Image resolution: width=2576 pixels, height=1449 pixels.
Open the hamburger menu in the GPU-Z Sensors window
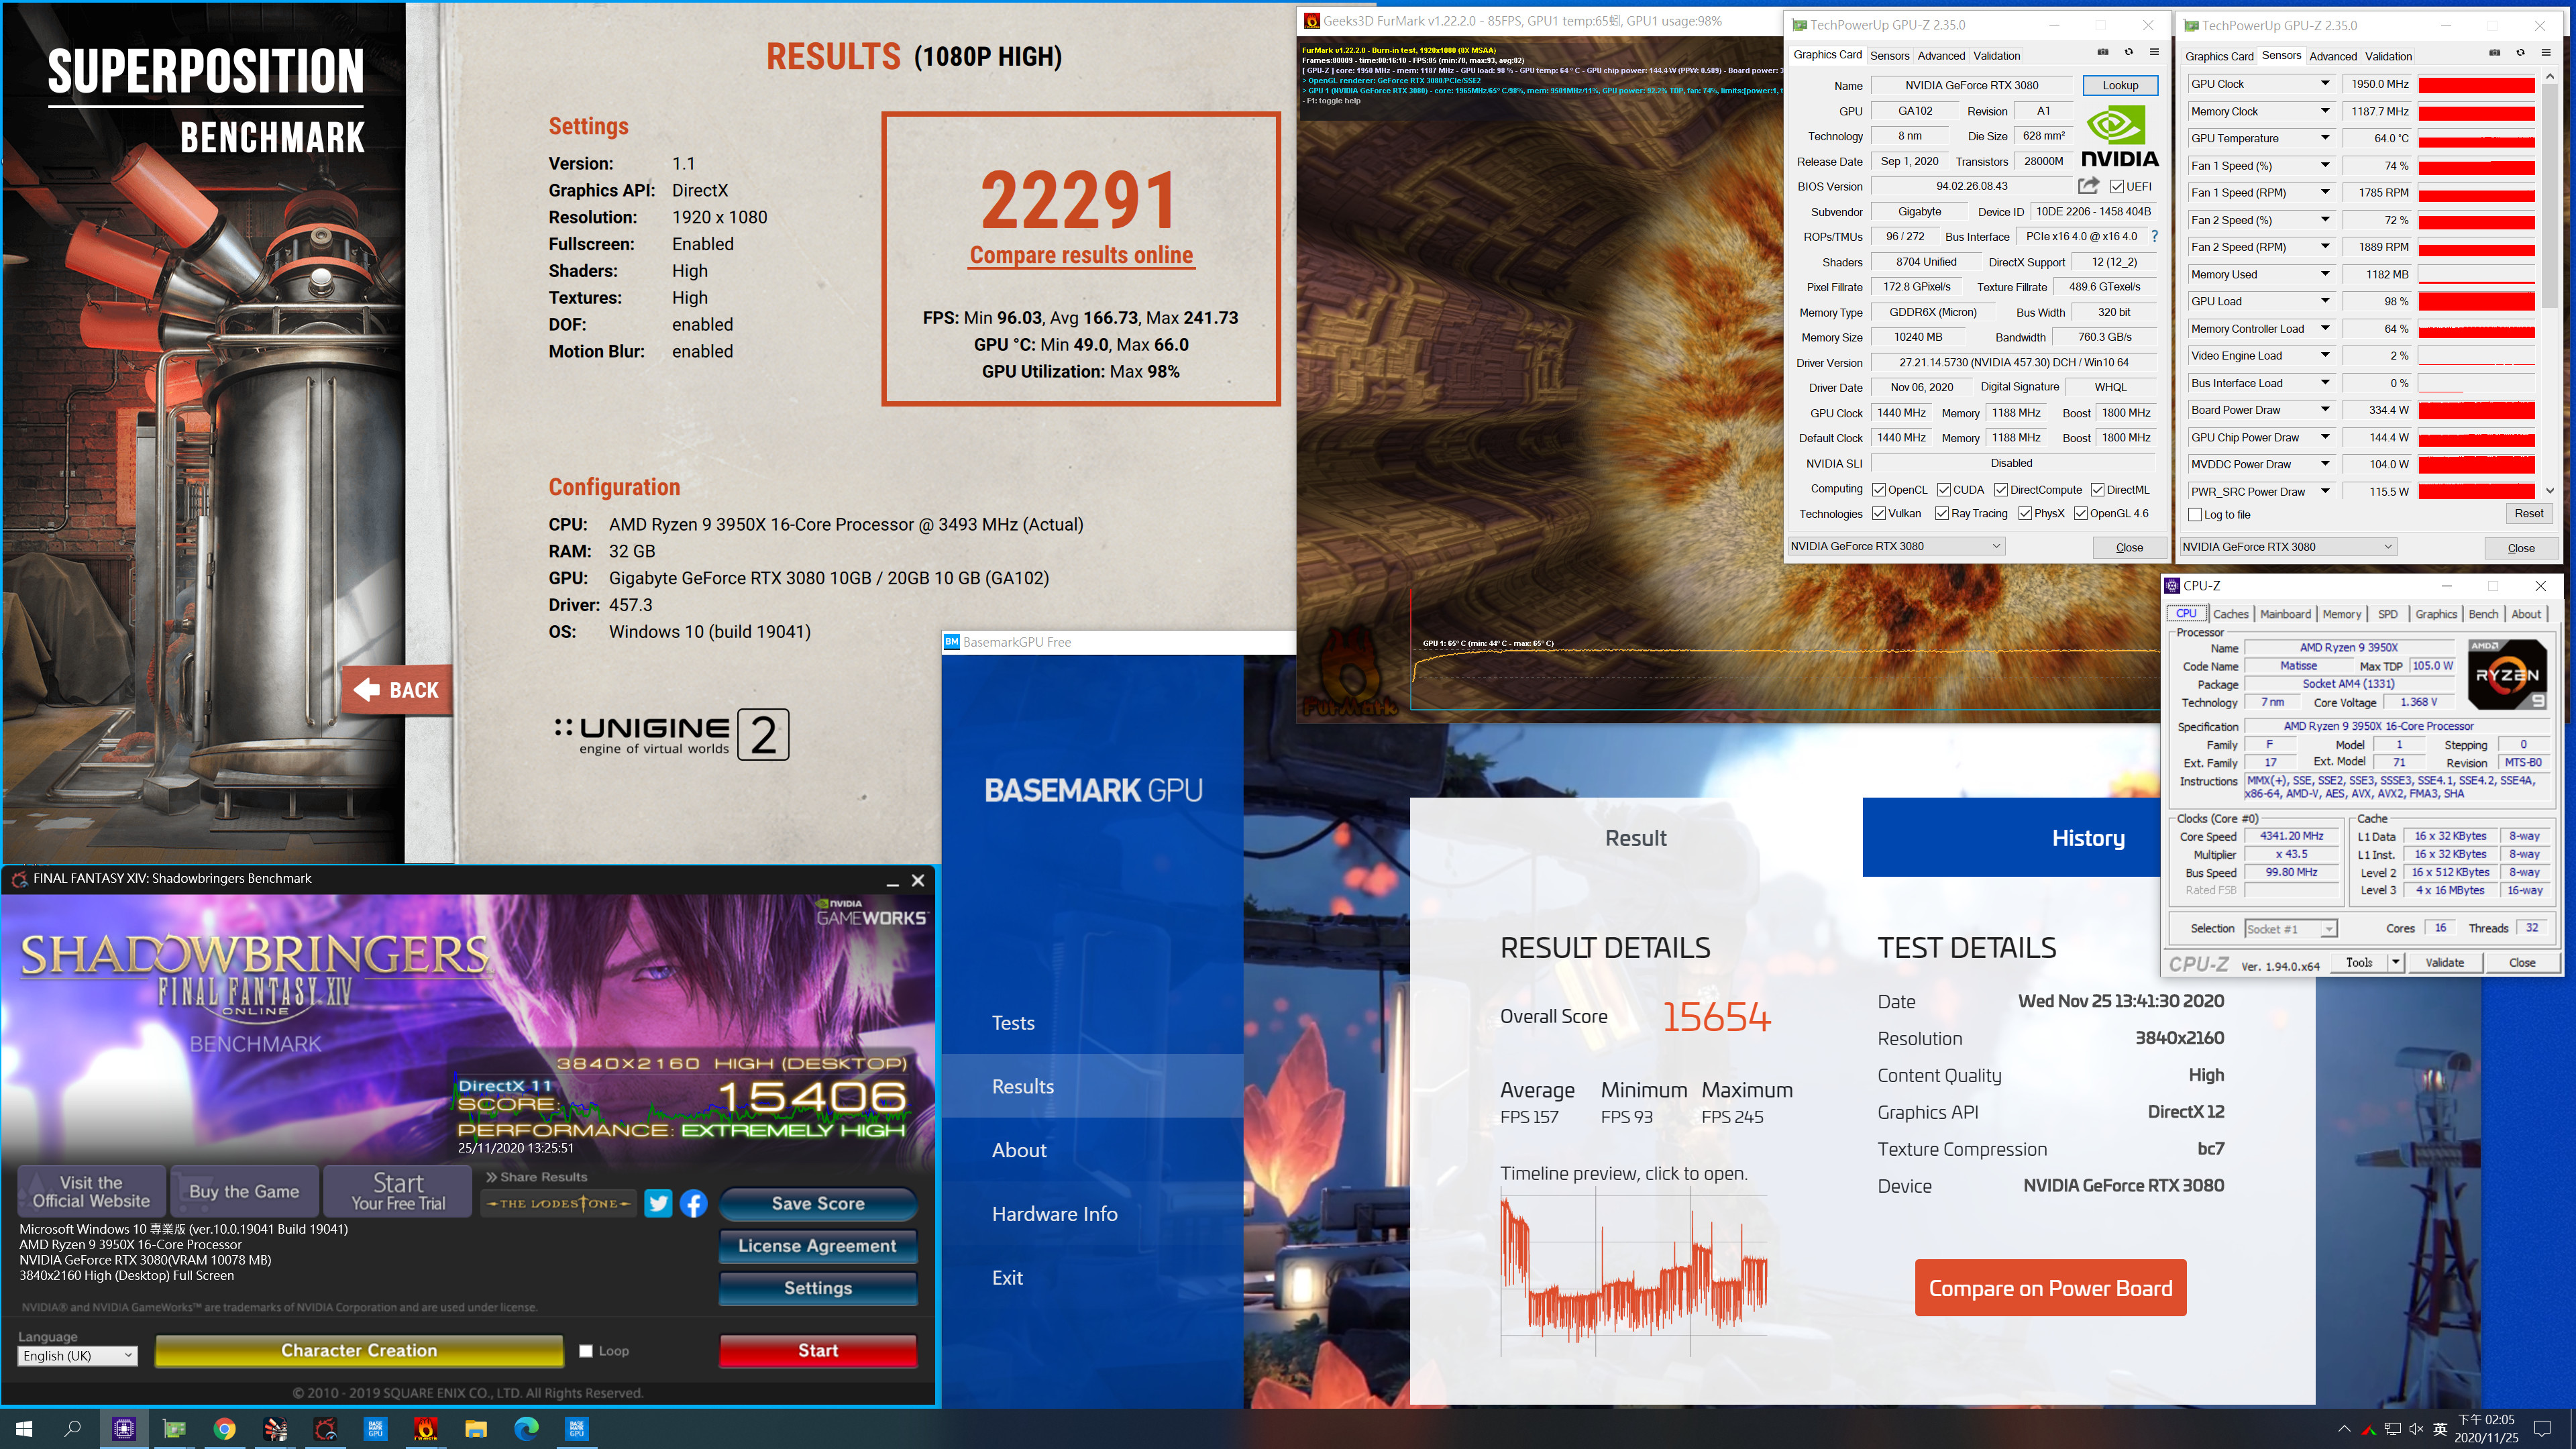[2546, 53]
